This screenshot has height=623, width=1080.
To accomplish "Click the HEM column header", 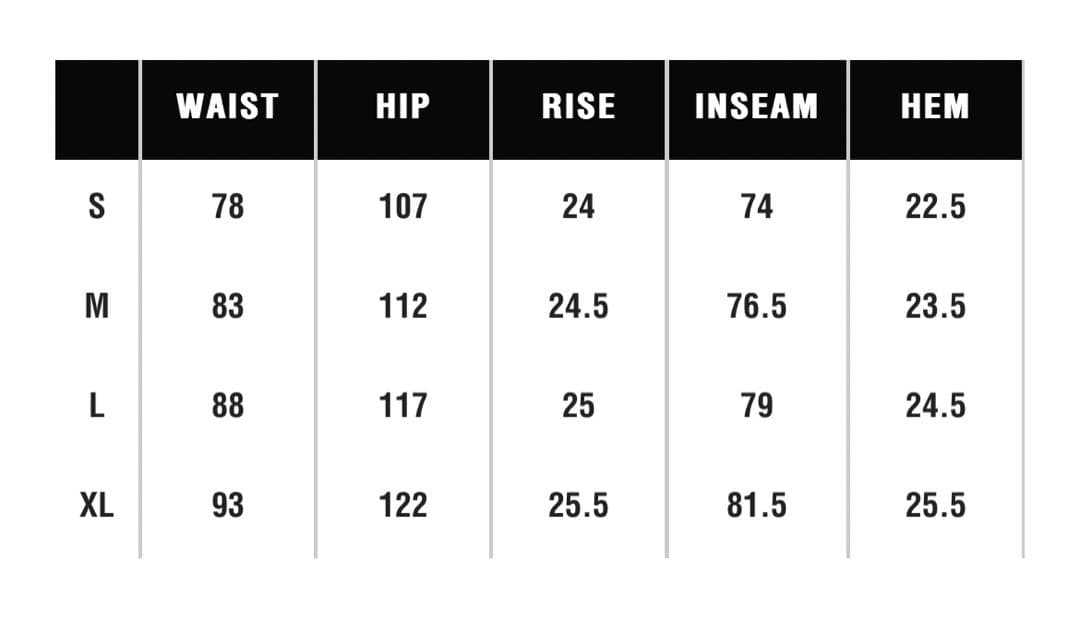I will pyautogui.click(x=935, y=107).
